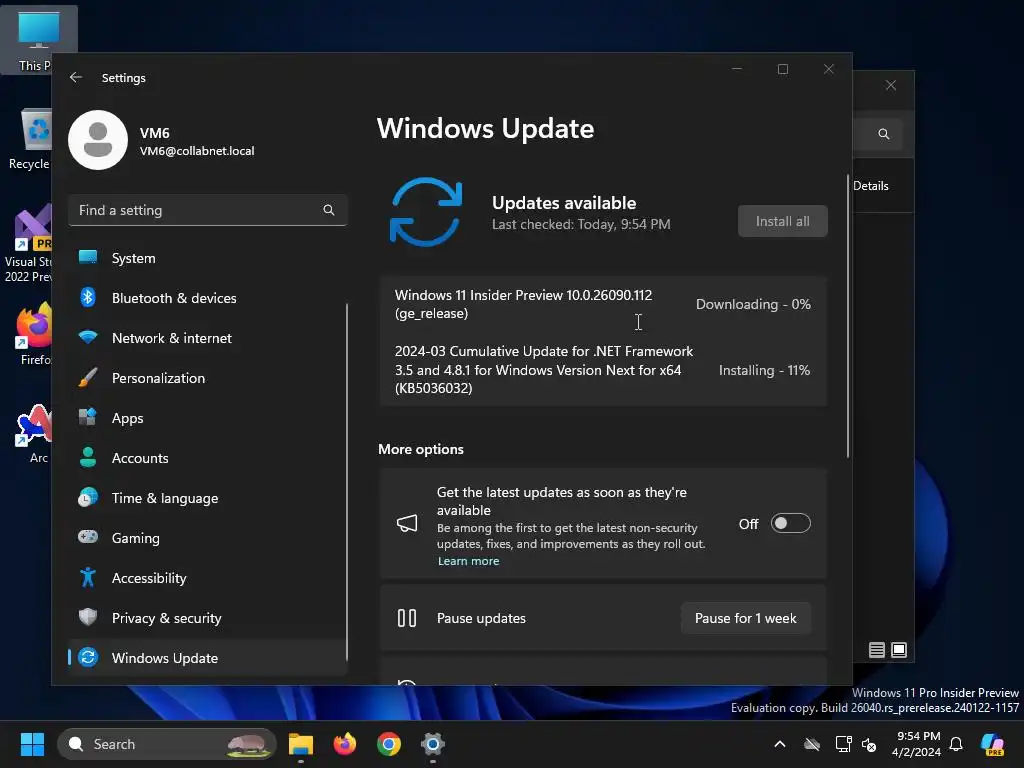Click the Details label in the background window
1024x768 pixels.
871,186
